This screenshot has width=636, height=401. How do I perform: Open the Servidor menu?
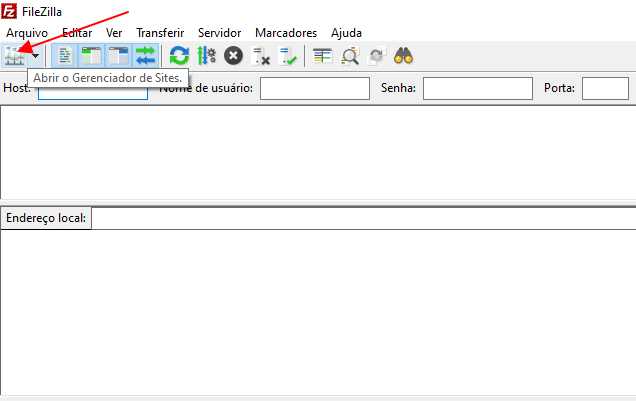point(219,33)
